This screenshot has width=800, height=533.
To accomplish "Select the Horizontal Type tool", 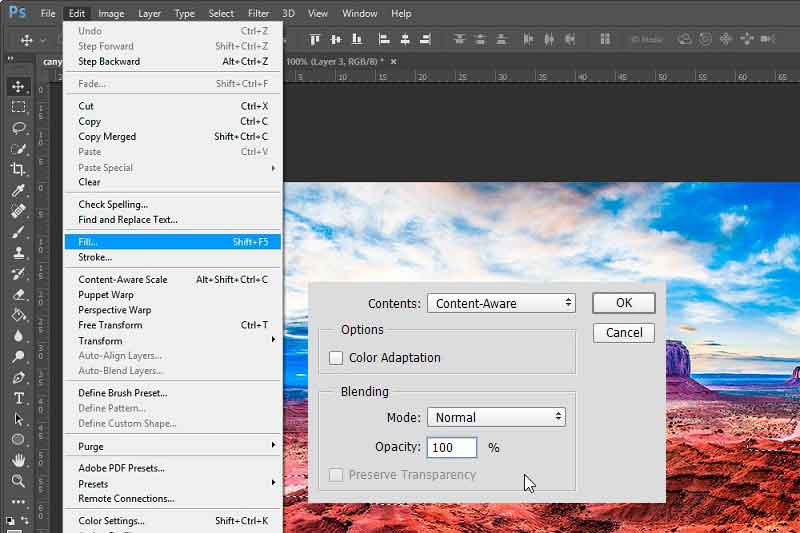I will click(x=19, y=398).
